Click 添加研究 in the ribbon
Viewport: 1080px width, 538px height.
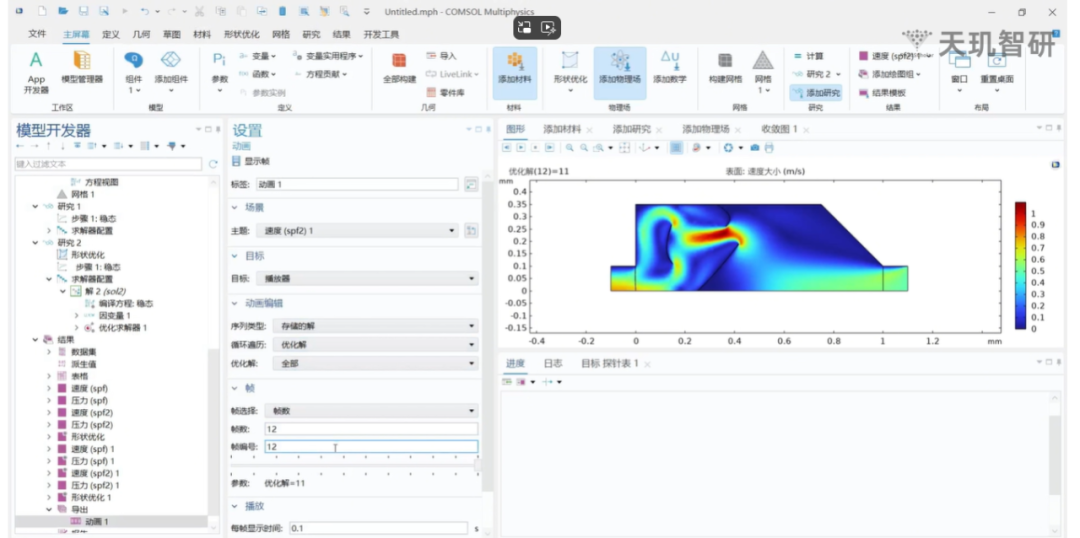pos(816,92)
